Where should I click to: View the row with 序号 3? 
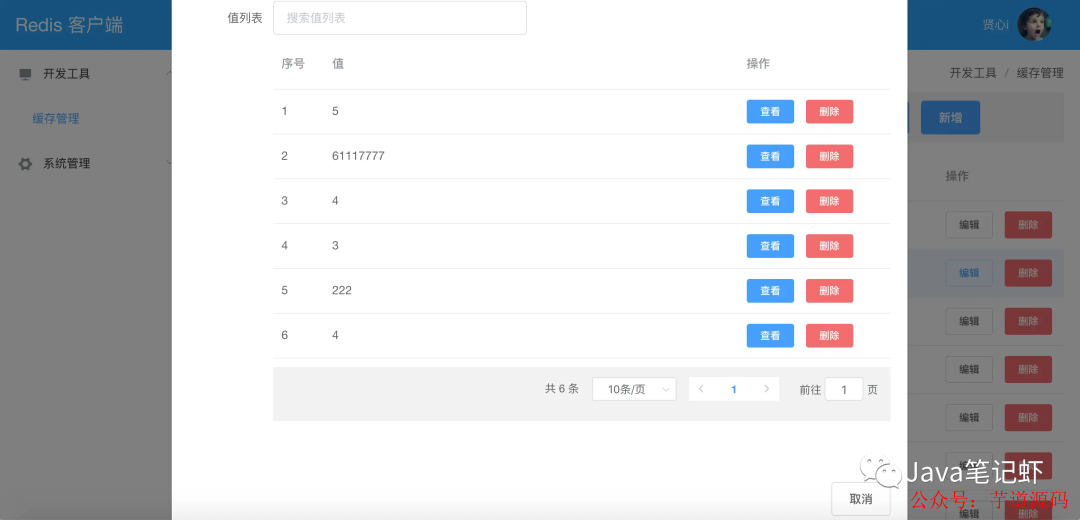pyautogui.click(x=770, y=201)
